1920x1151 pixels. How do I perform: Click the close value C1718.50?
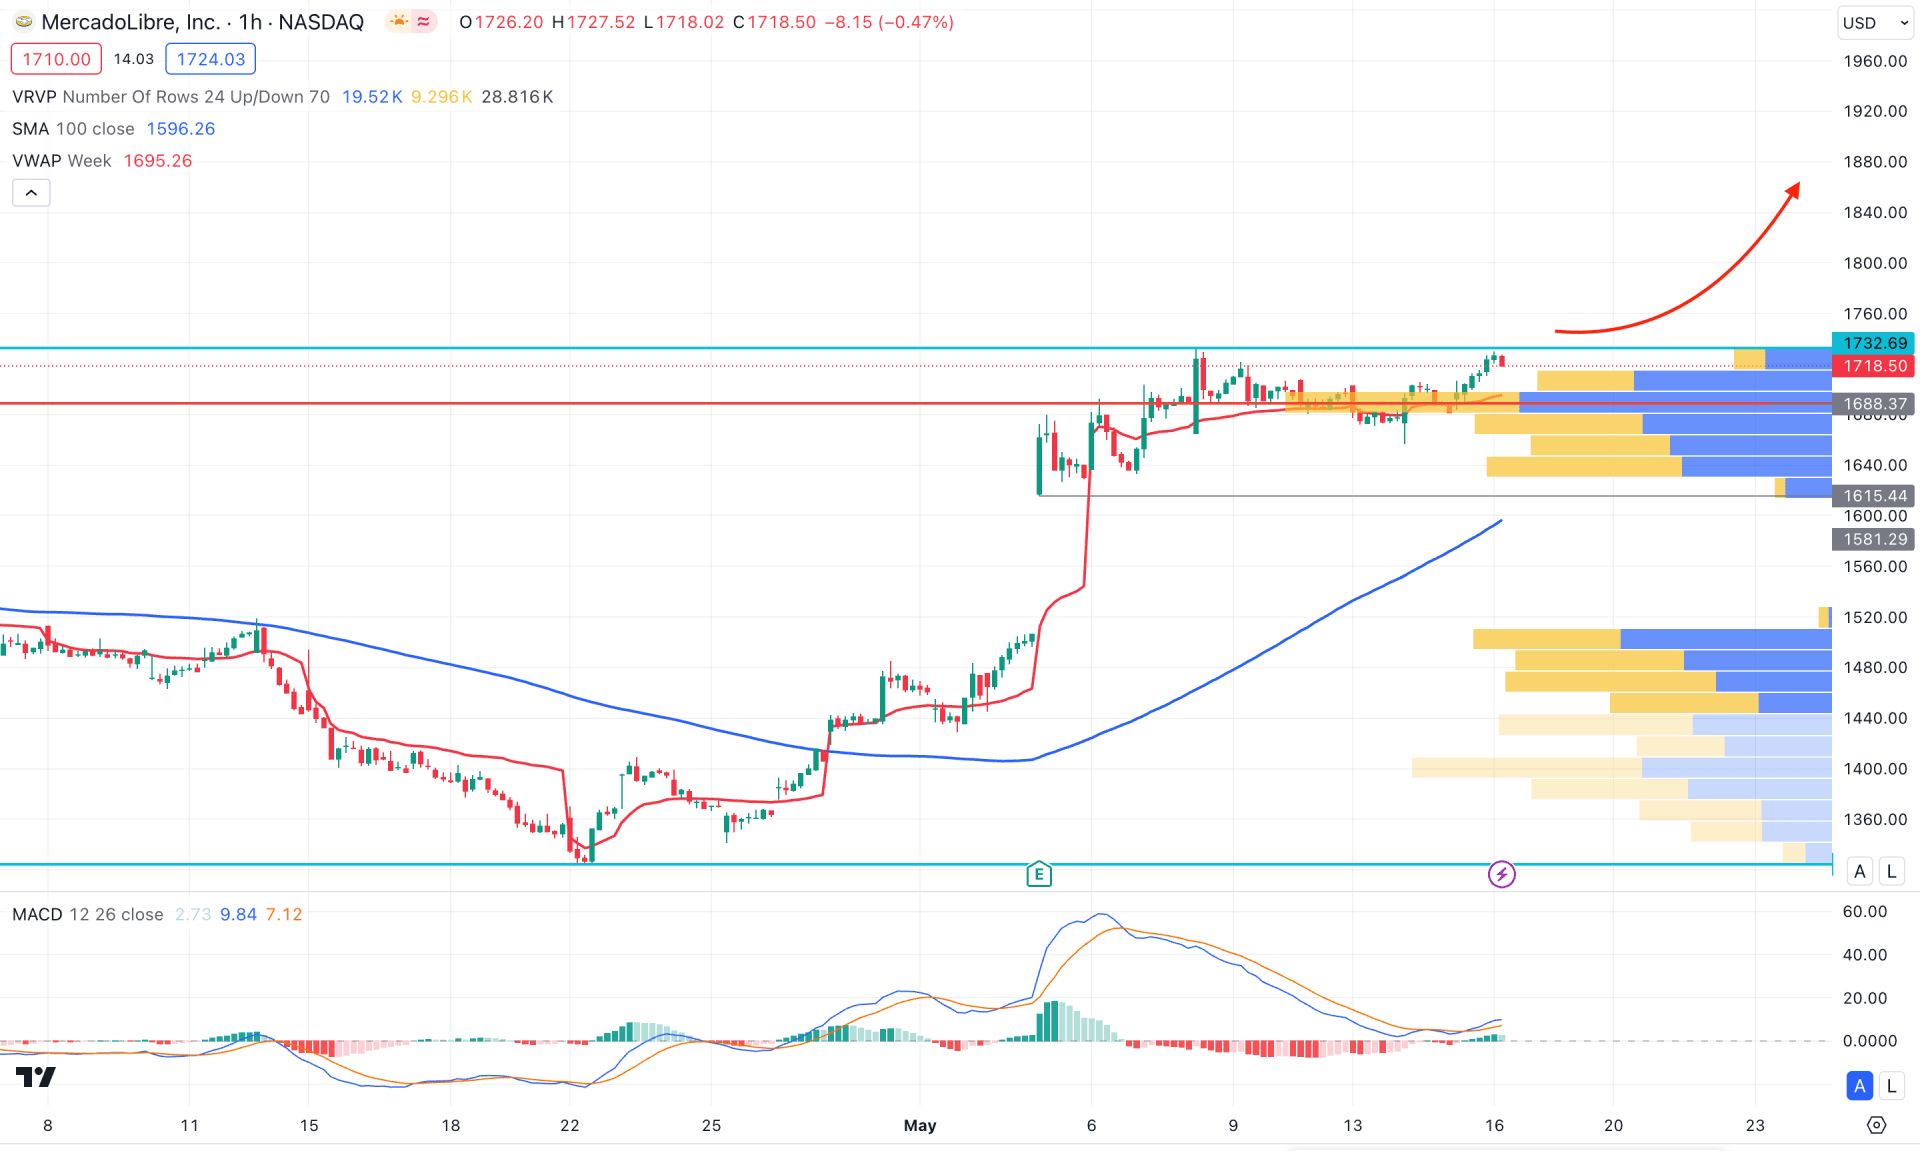(774, 22)
